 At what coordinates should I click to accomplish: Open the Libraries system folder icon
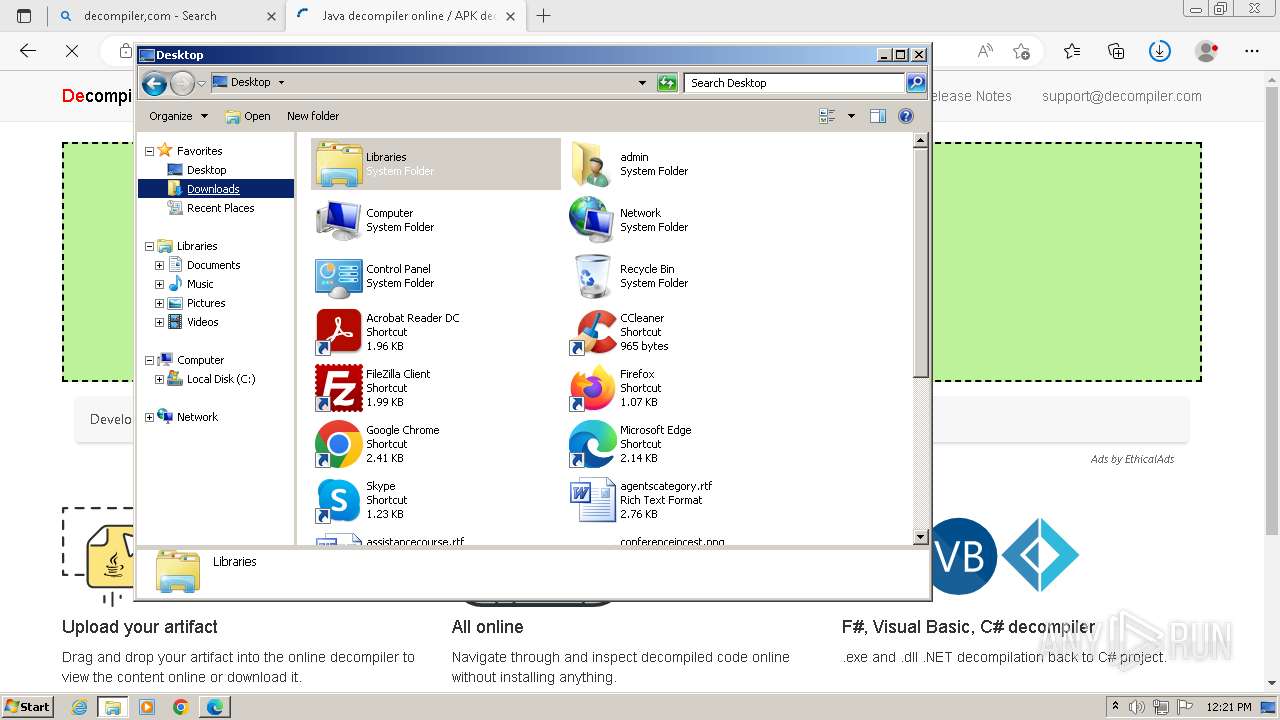pos(339,164)
